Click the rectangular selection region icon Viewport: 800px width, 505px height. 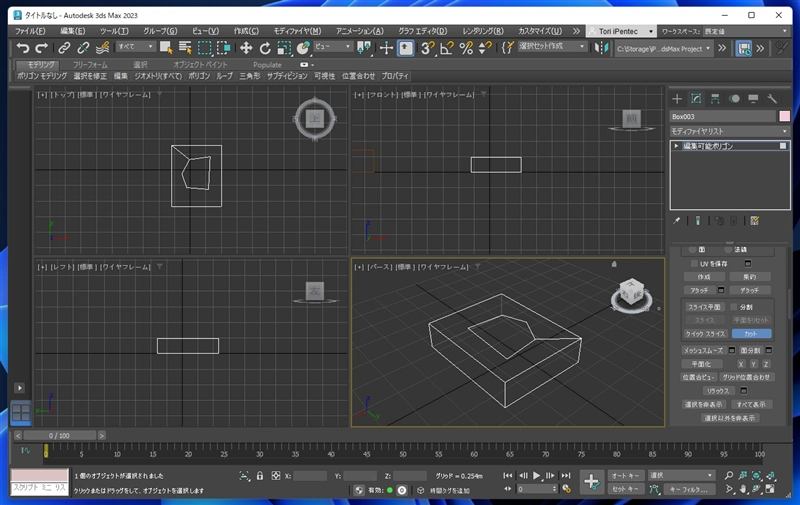coord(205,48)
